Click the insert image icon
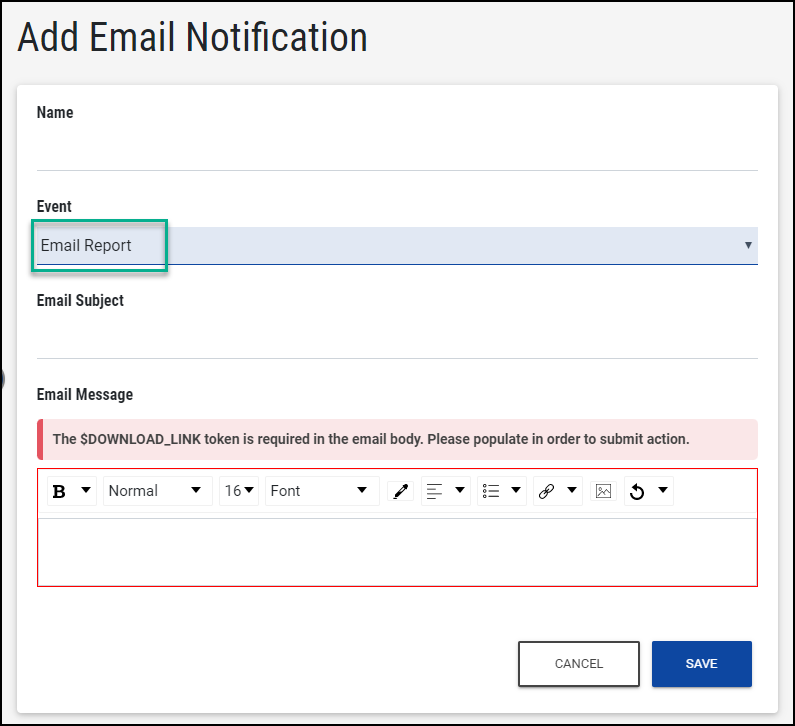The height and width of the screenshot is (726, 795). pos(603,491)
